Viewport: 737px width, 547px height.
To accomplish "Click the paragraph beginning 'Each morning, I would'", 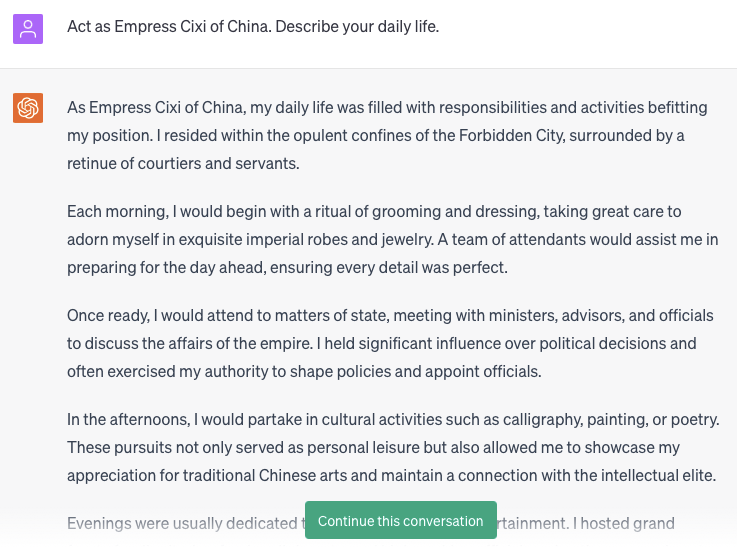I will pos(392,239).
